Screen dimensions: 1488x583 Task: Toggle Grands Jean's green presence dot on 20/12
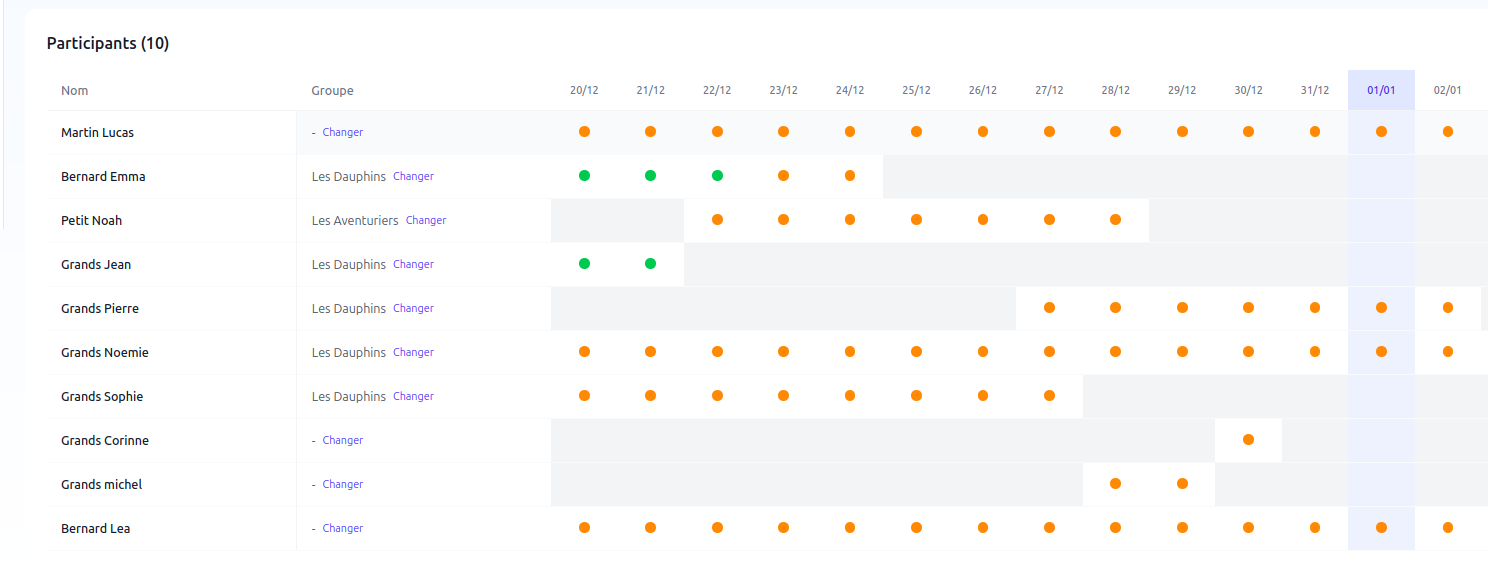584,264
